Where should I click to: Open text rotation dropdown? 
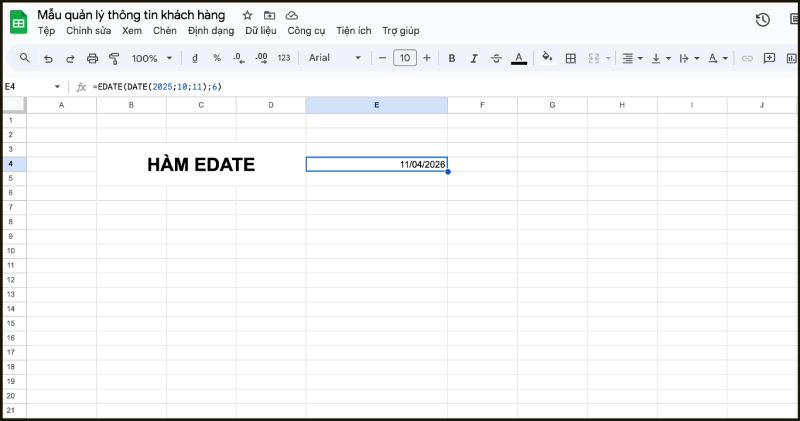(x=718, y=59)
